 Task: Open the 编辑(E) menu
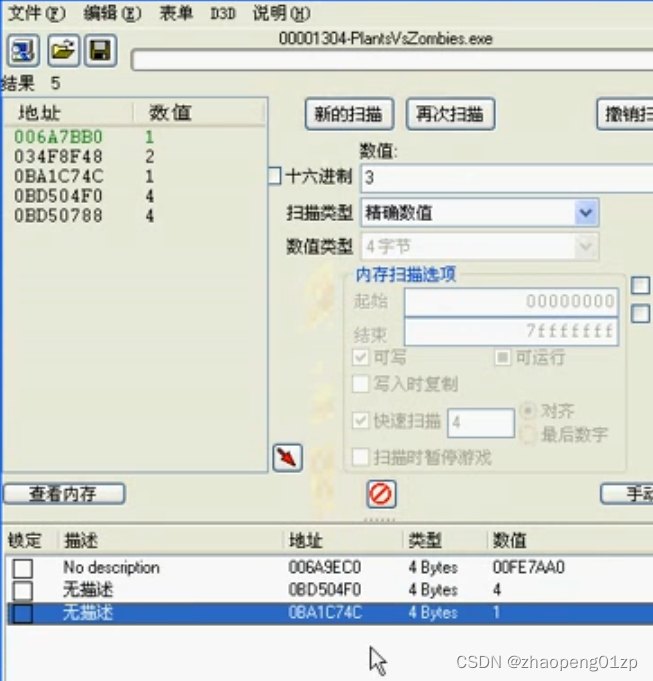[112, 13]
